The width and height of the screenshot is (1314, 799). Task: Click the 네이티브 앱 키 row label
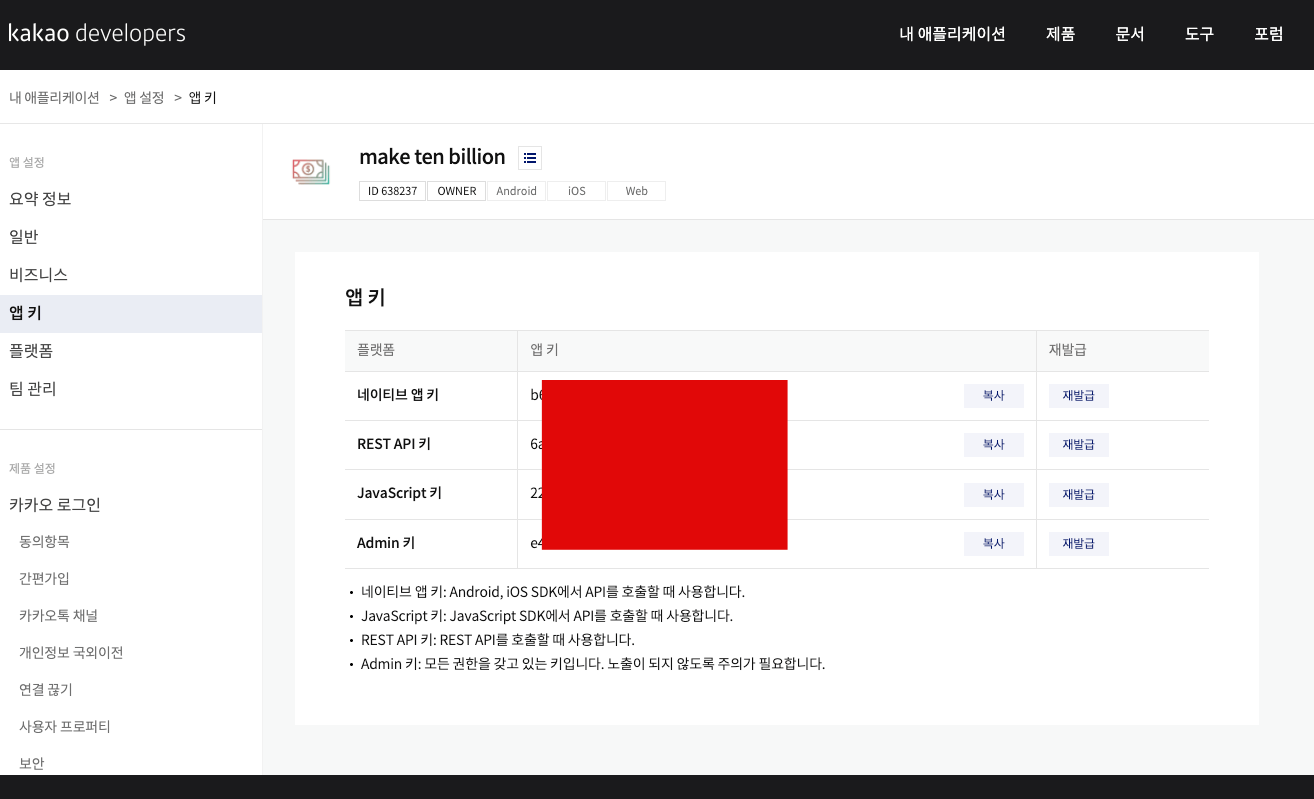click(398, 395)
